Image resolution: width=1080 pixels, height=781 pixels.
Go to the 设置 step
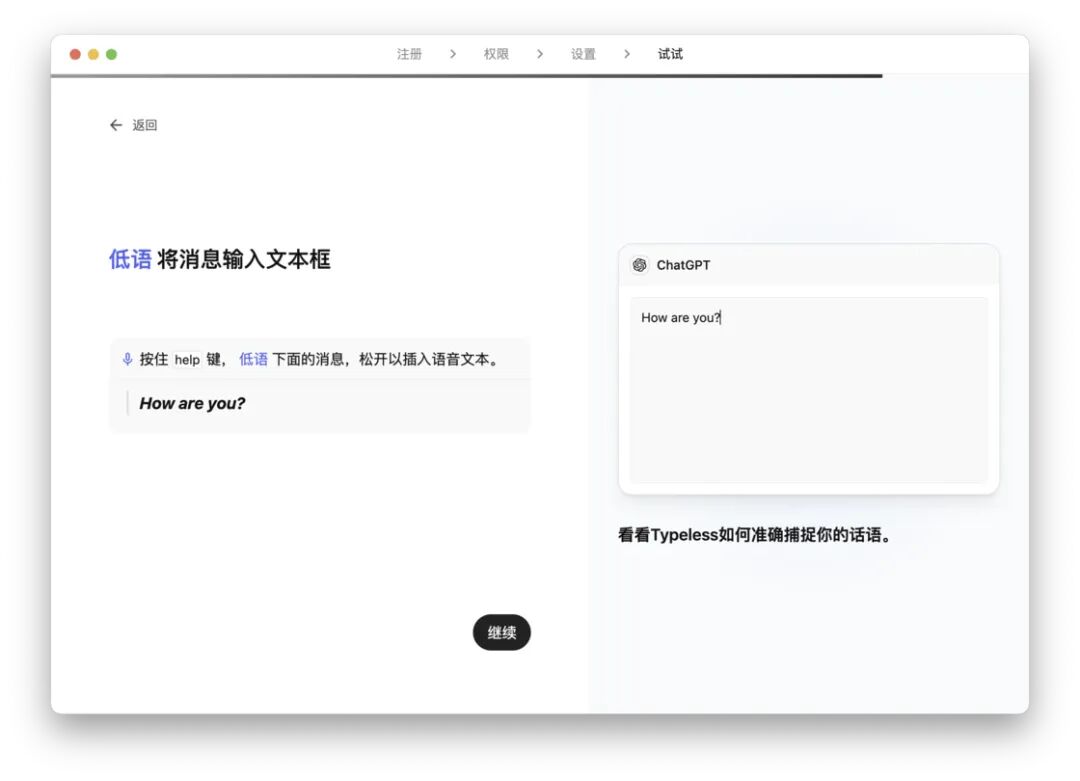(x=583, y=54)
